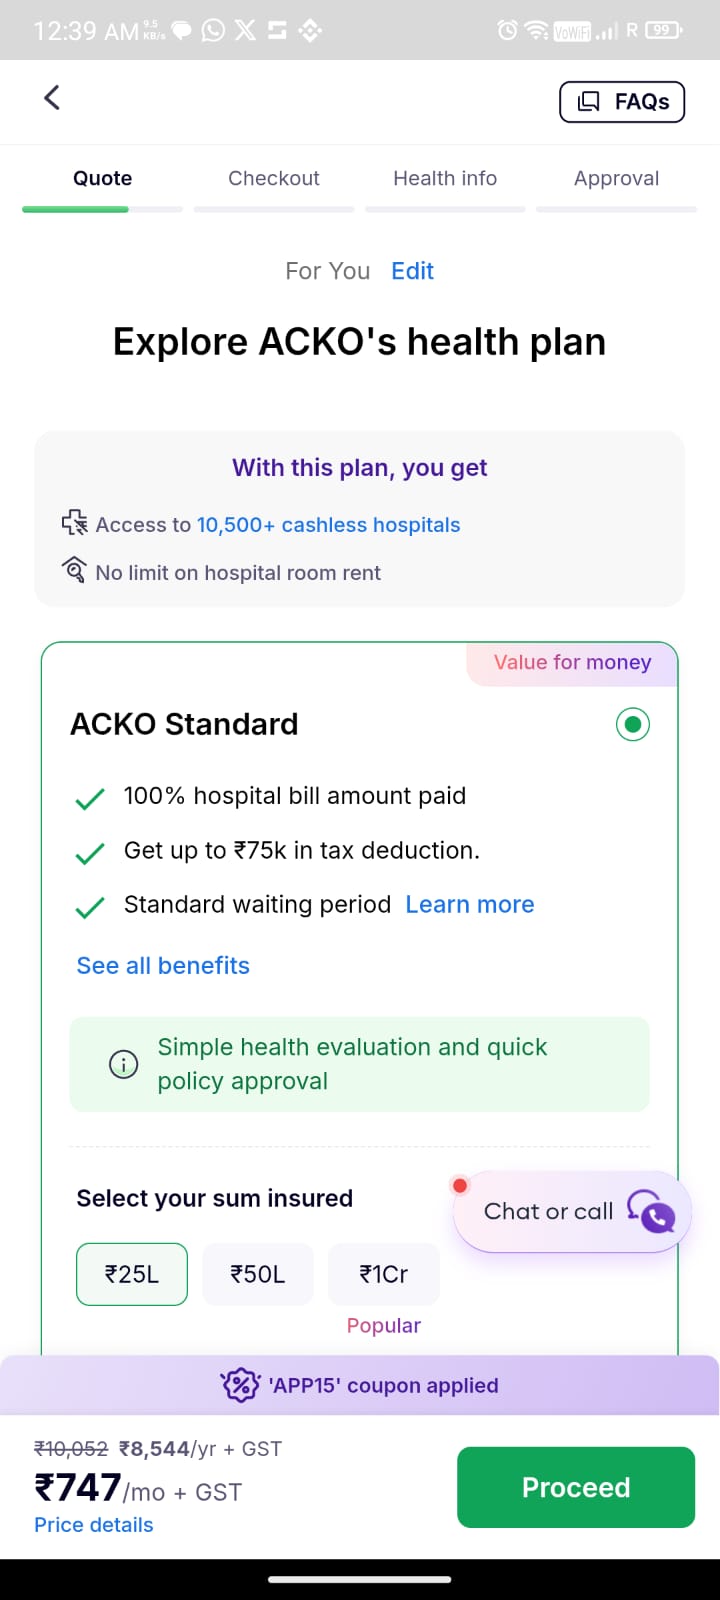Screen dimensions: 720x1600
Task: Tap Edit next to For You
Action: 412,271
